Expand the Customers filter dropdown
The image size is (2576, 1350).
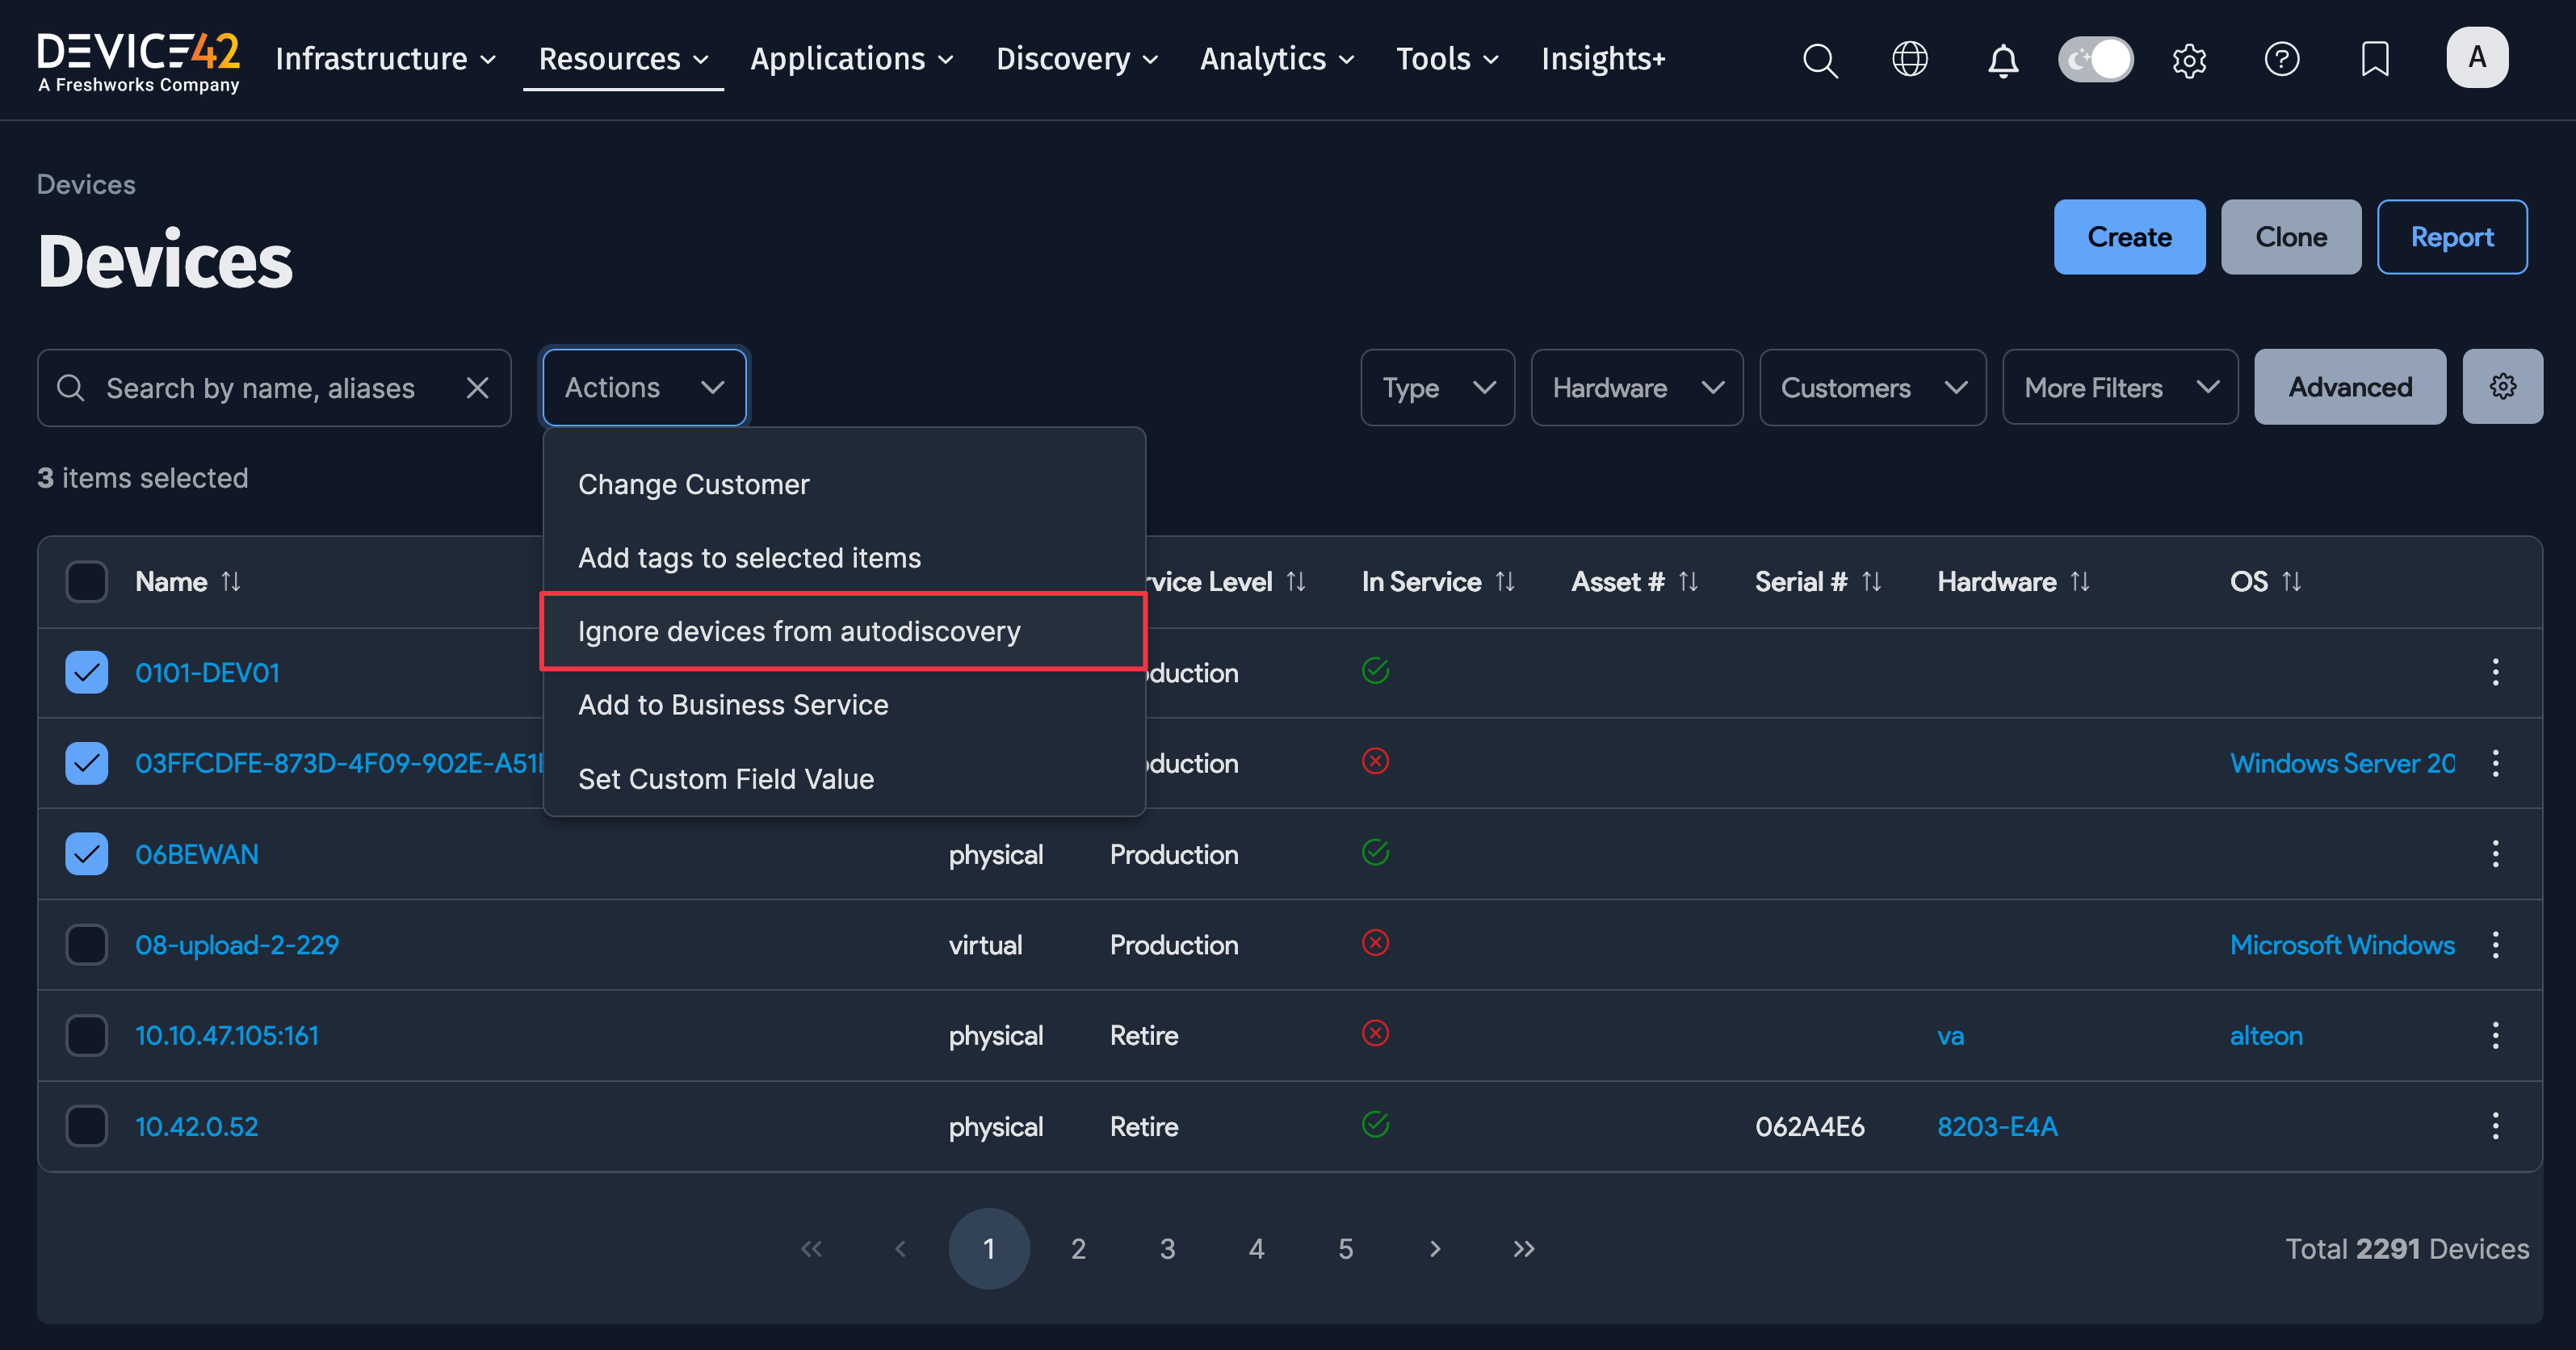1872,388
